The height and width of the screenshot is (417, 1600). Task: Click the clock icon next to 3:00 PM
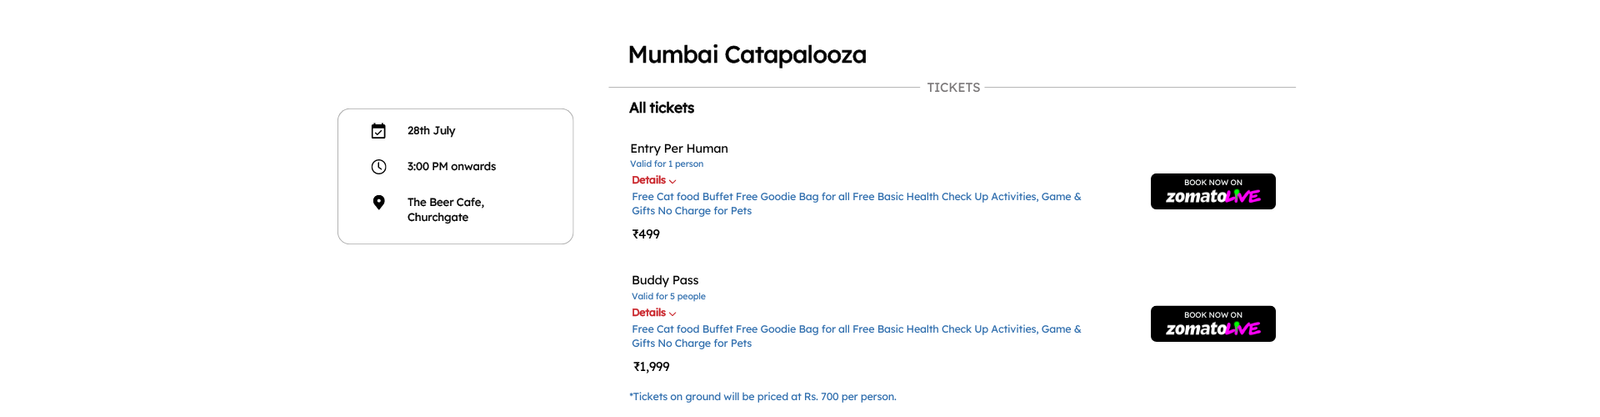click(x=378, y=167)
